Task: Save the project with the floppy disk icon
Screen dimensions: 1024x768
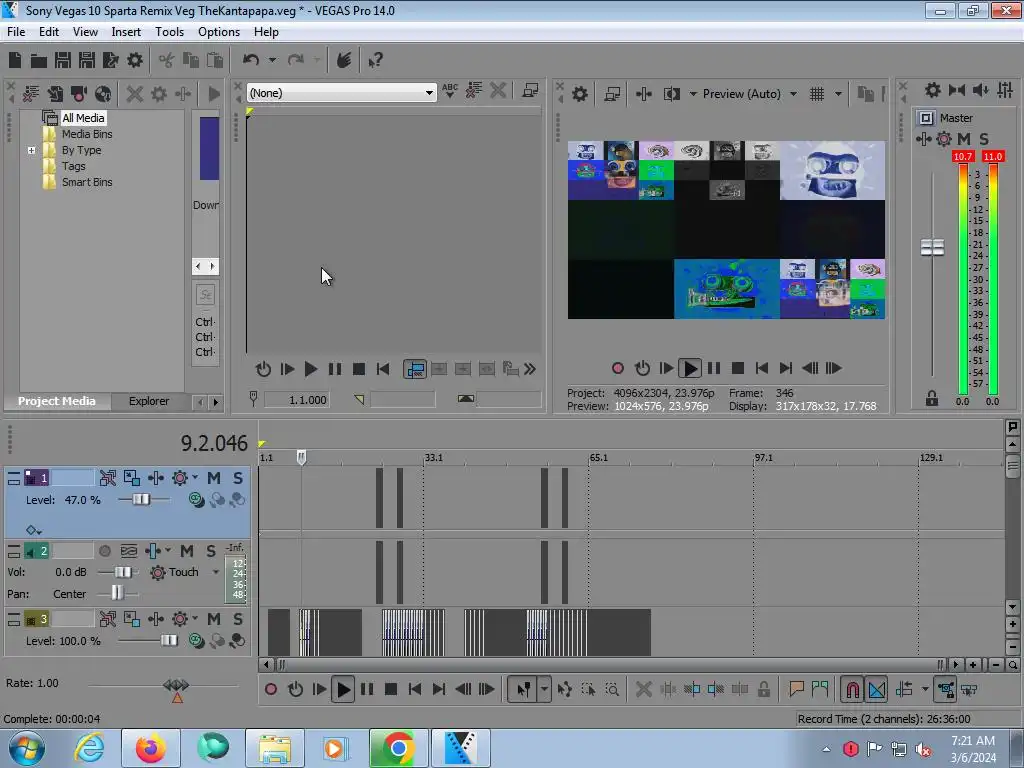Action: point(63,60)
